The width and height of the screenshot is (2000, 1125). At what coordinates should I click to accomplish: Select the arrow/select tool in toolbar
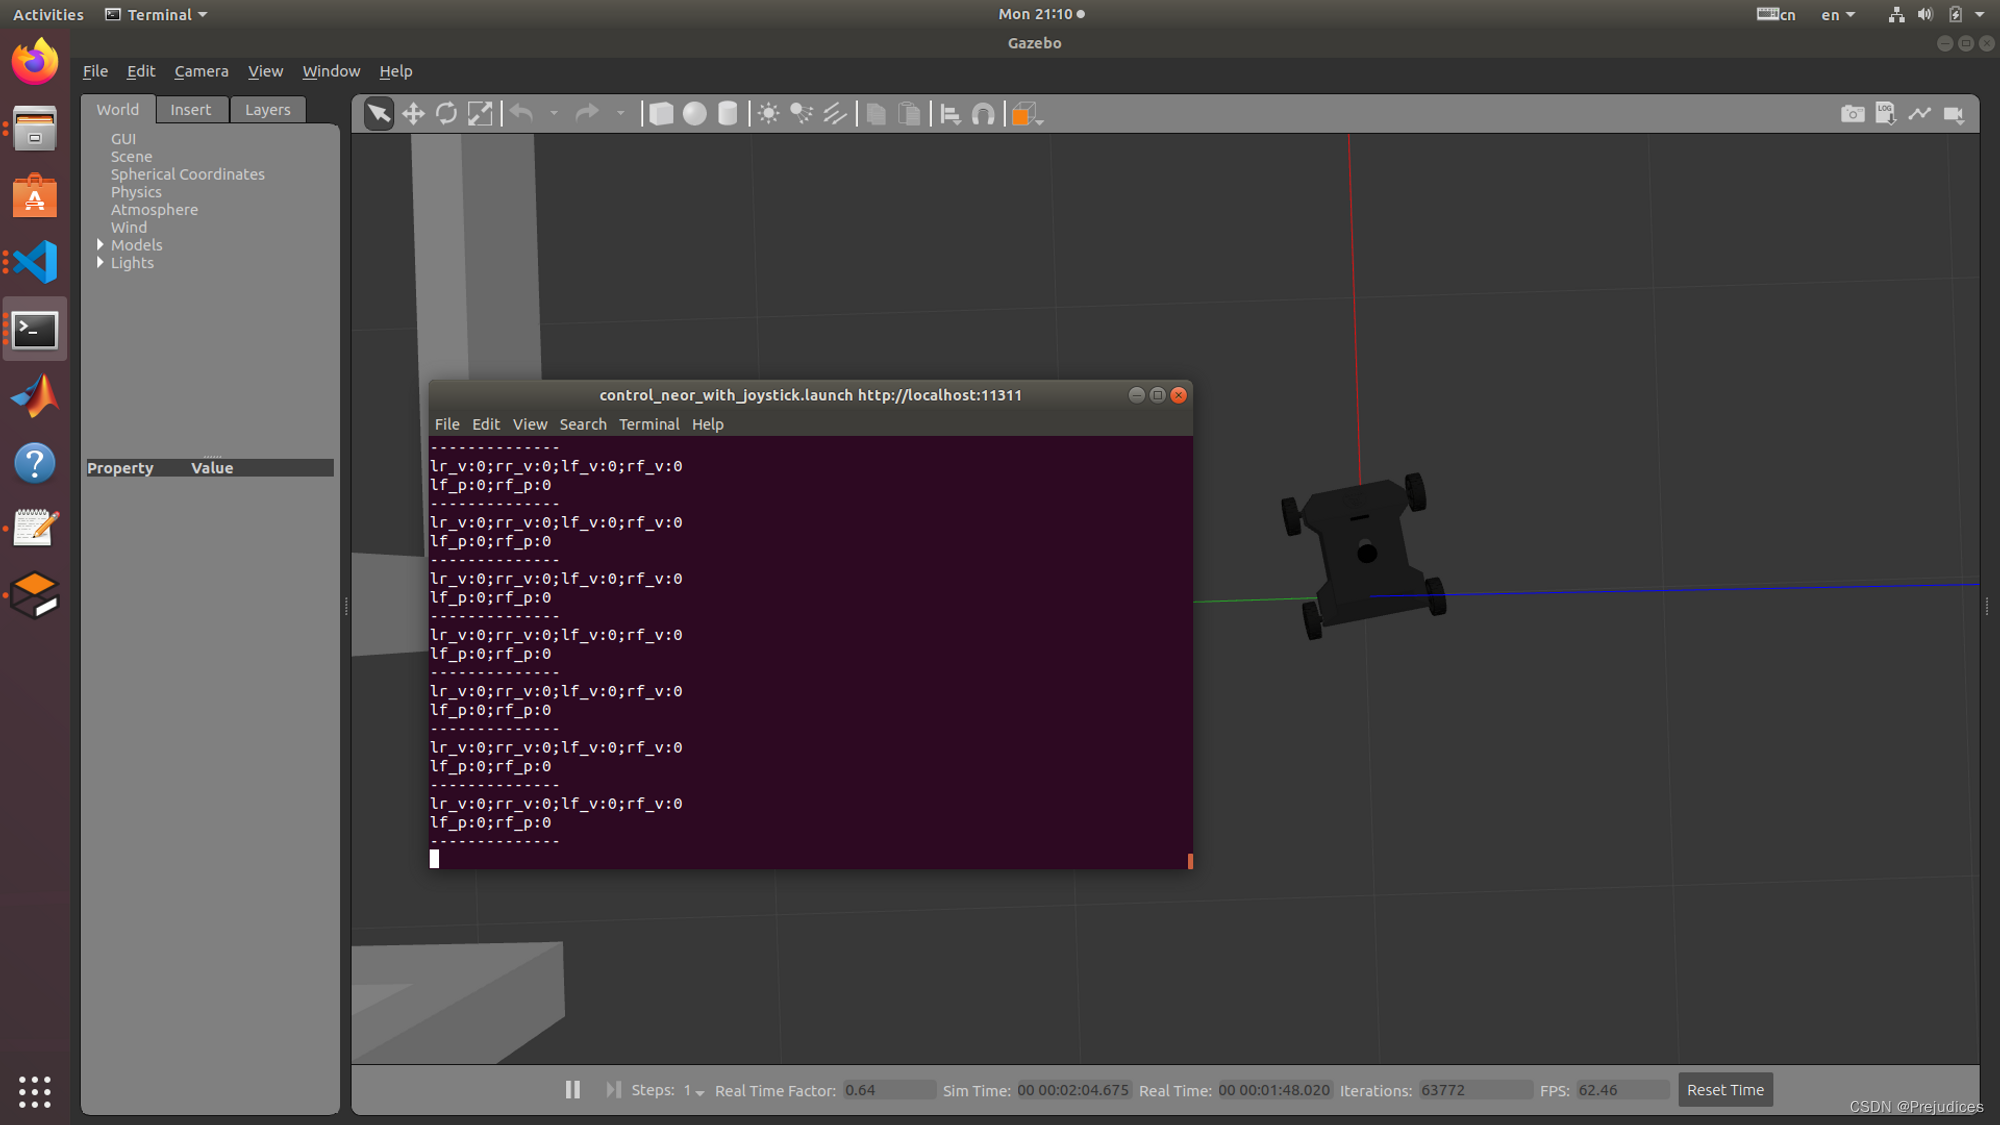pyautogui.click(x=378, y=113)
